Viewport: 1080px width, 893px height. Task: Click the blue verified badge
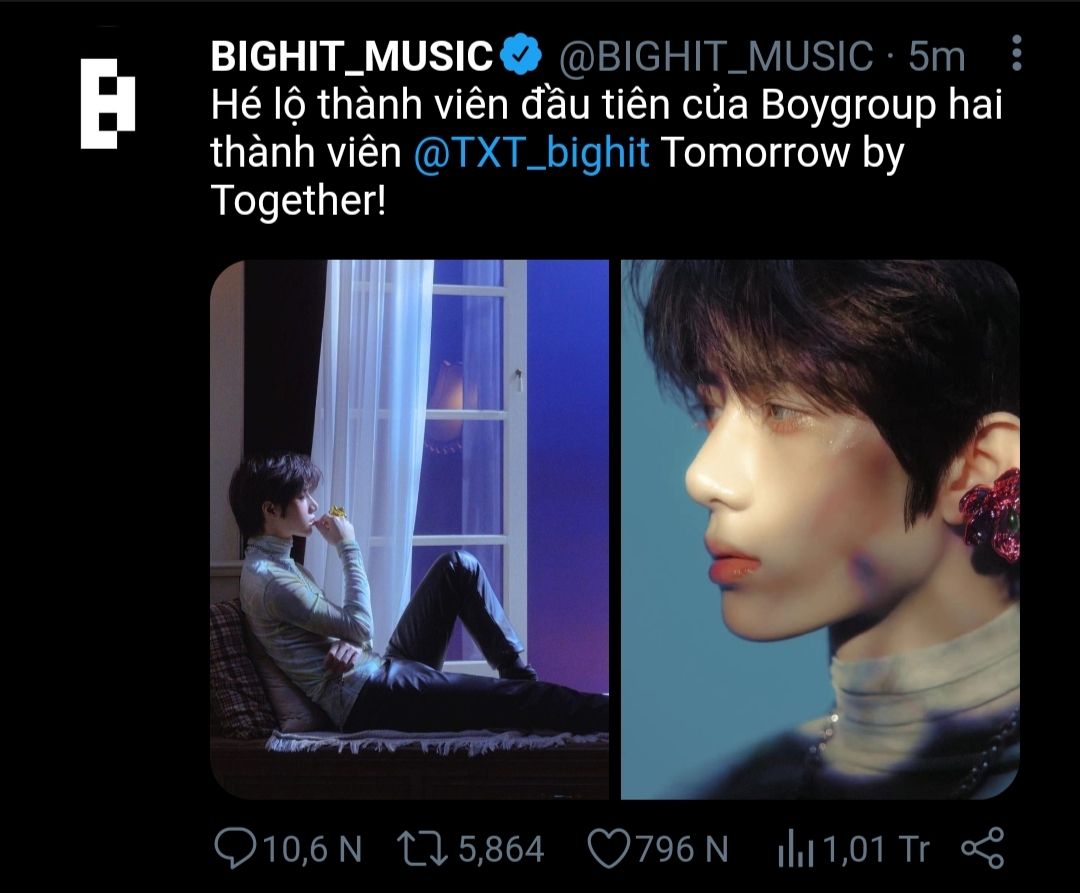521,54
